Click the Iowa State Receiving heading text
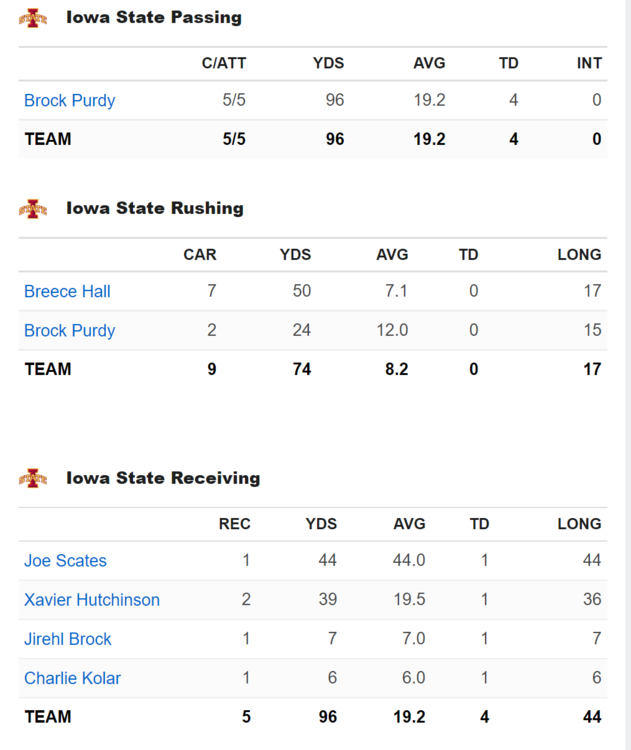631x750 pixels. click(x=163, y=478)
